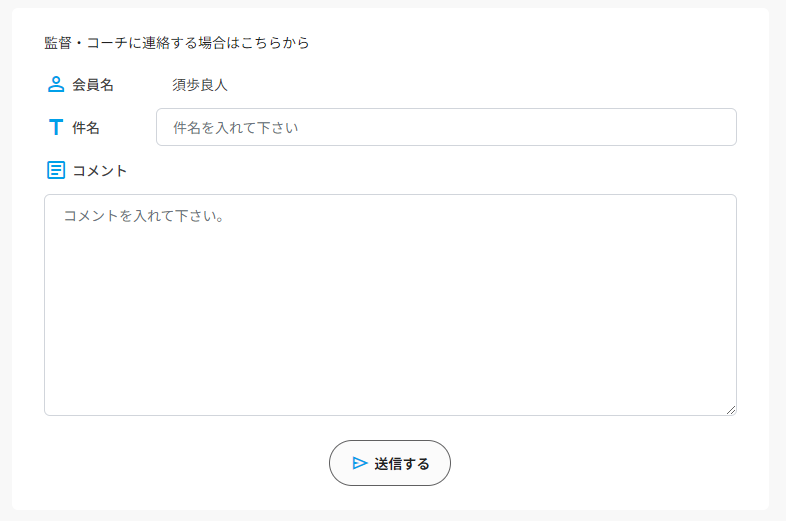786x521 pixels.
Task: Click the comment box resize handle
Action: tap(731, 410)
